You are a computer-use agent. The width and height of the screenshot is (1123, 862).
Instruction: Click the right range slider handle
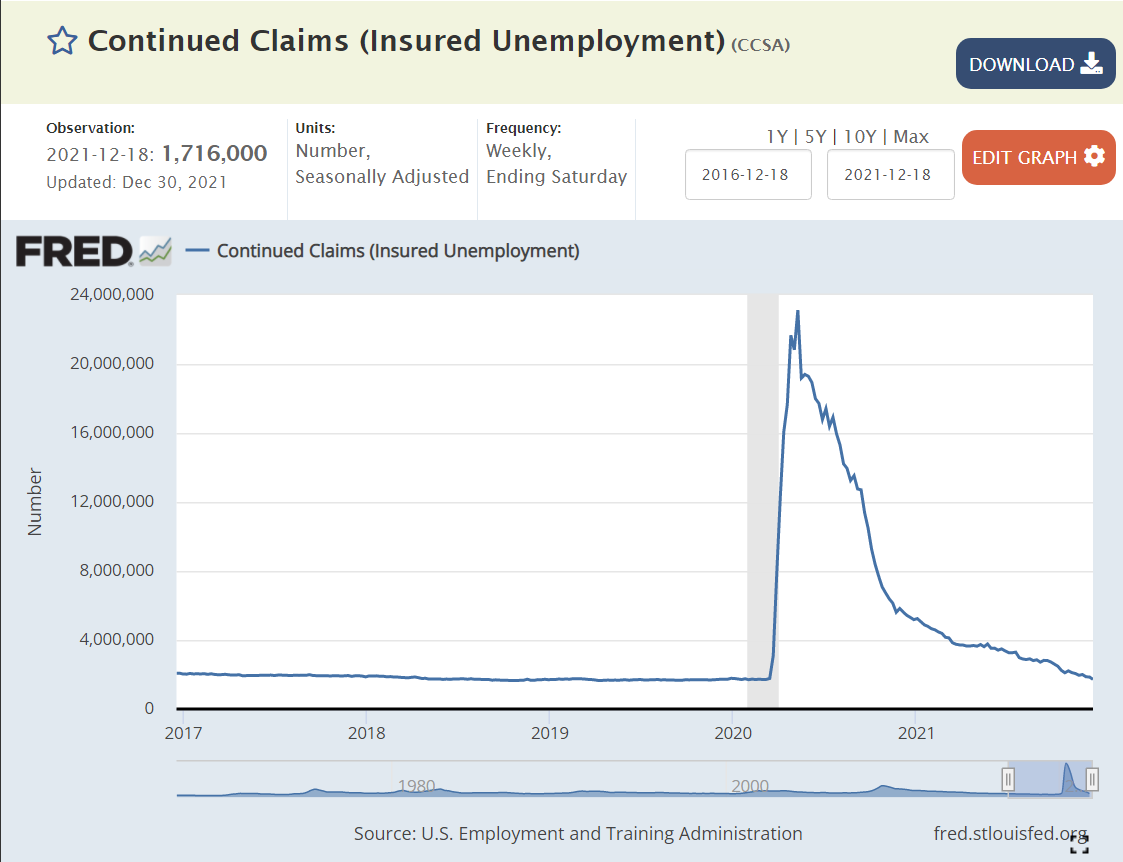pyautogui.click(x=1092, y=778)
